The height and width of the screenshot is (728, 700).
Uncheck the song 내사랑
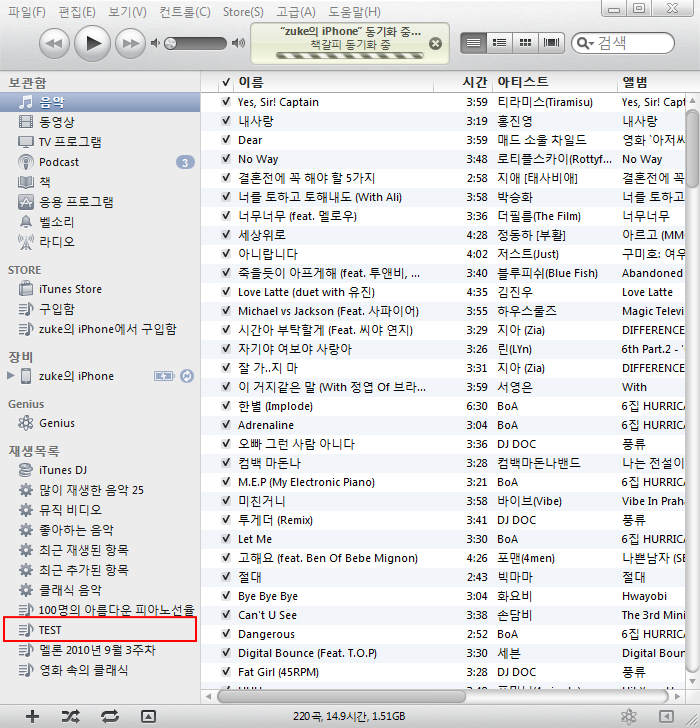pyautogui.click(x=226, y=121)
